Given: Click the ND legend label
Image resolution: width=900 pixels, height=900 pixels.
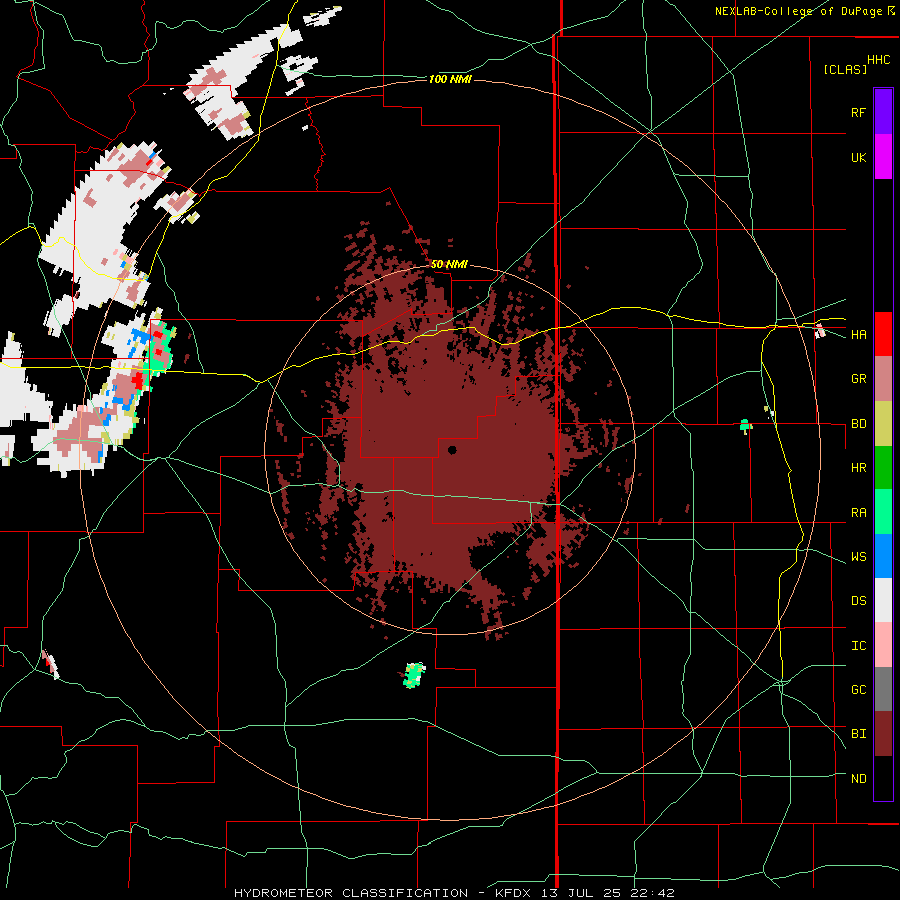Looking at the screenshot, I should (858, 778).
